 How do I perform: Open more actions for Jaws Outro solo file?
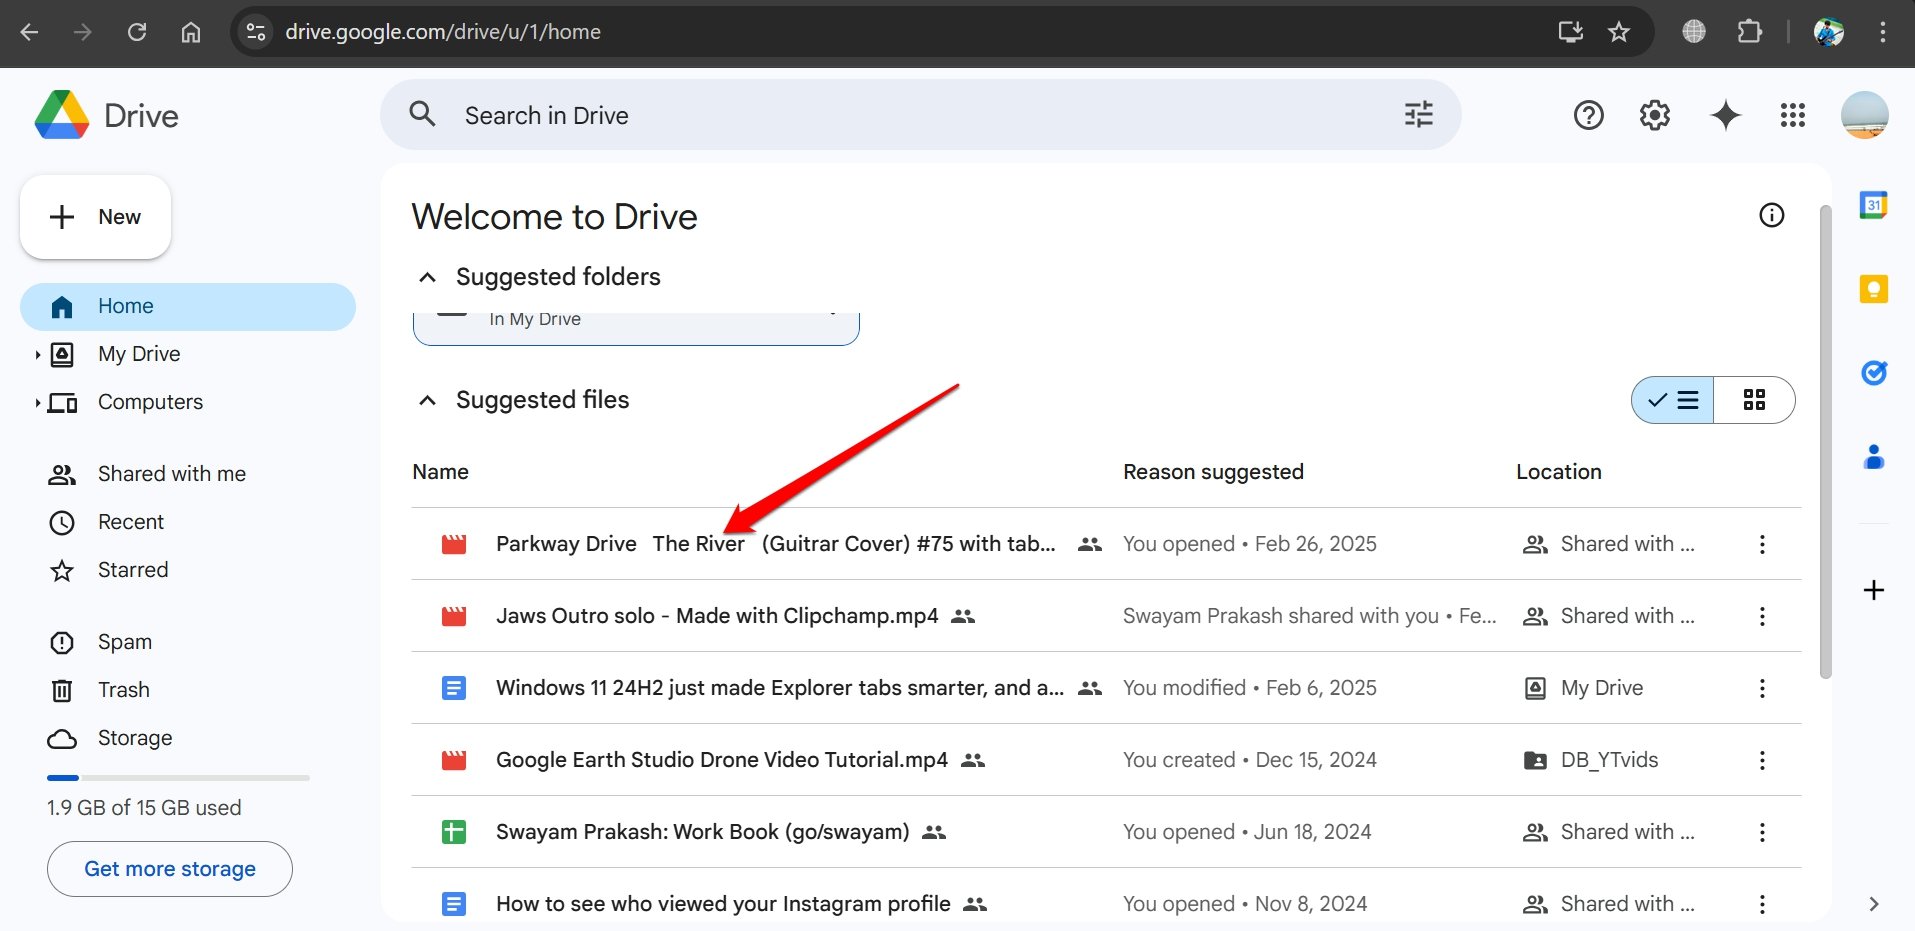pyautogui.click(x=1762, y=616)
